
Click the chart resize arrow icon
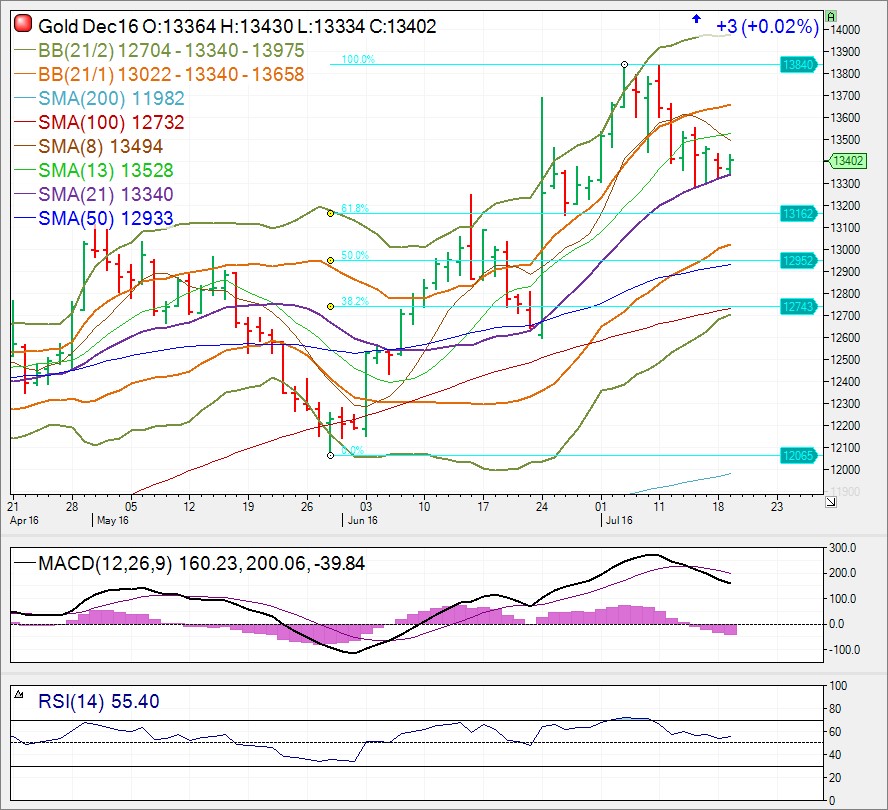pyautogui.click(x=830, y=502)
